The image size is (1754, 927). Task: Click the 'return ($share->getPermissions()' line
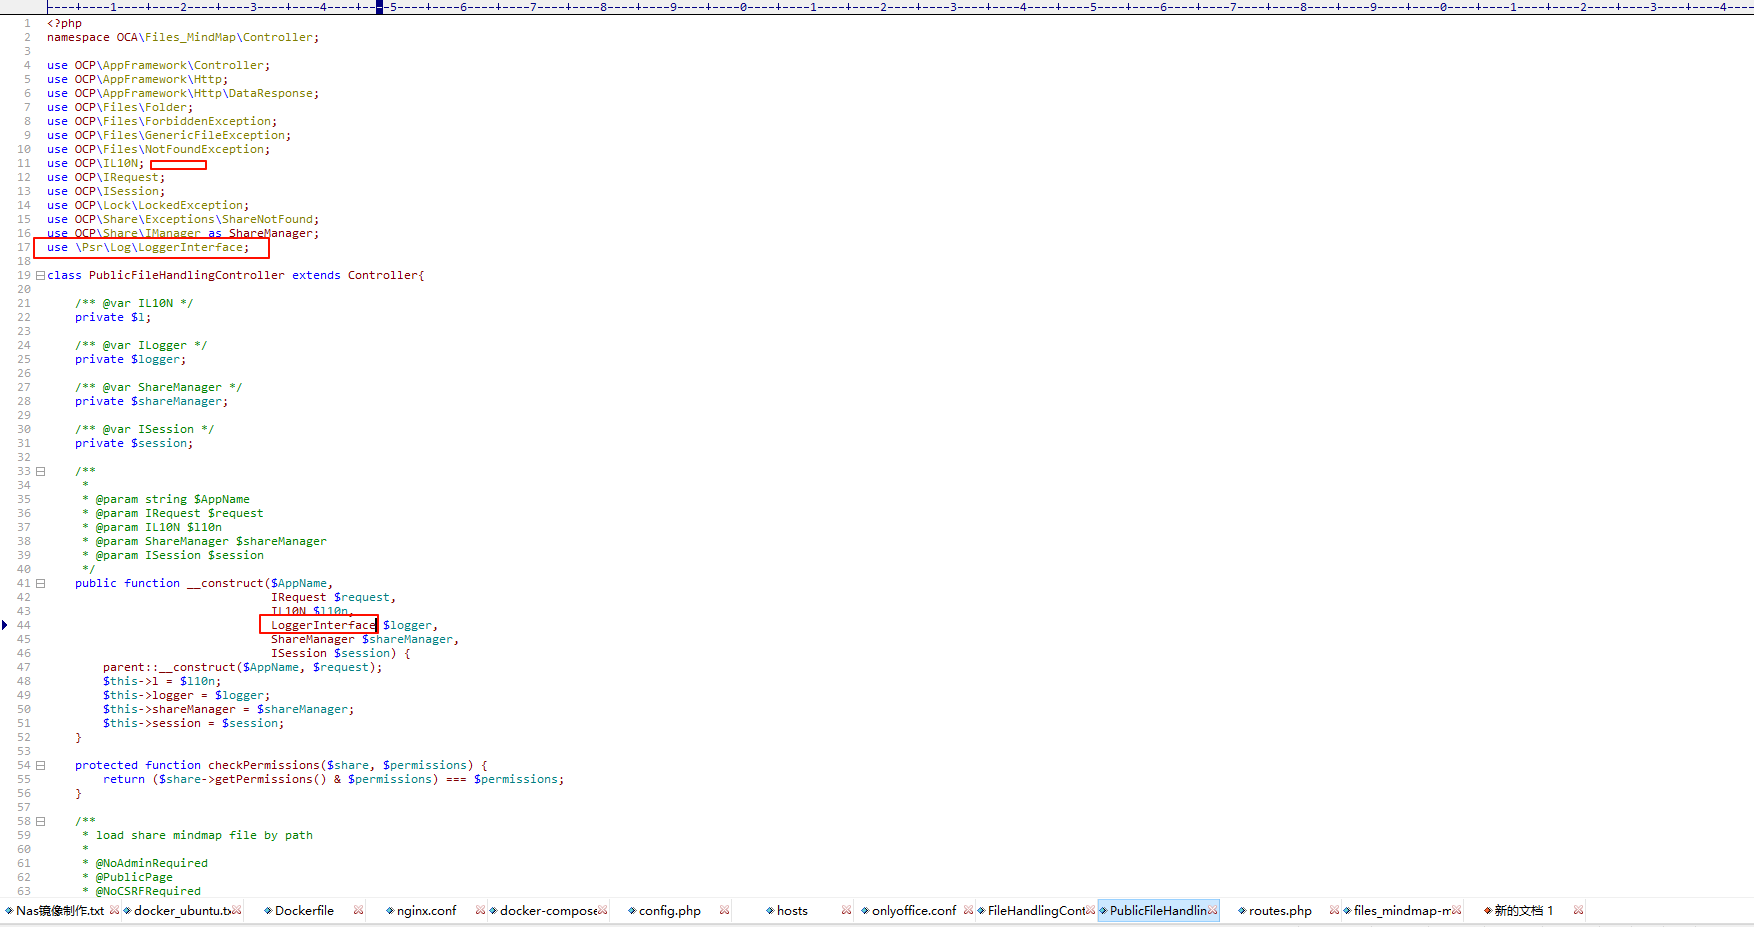coord(333,779)
